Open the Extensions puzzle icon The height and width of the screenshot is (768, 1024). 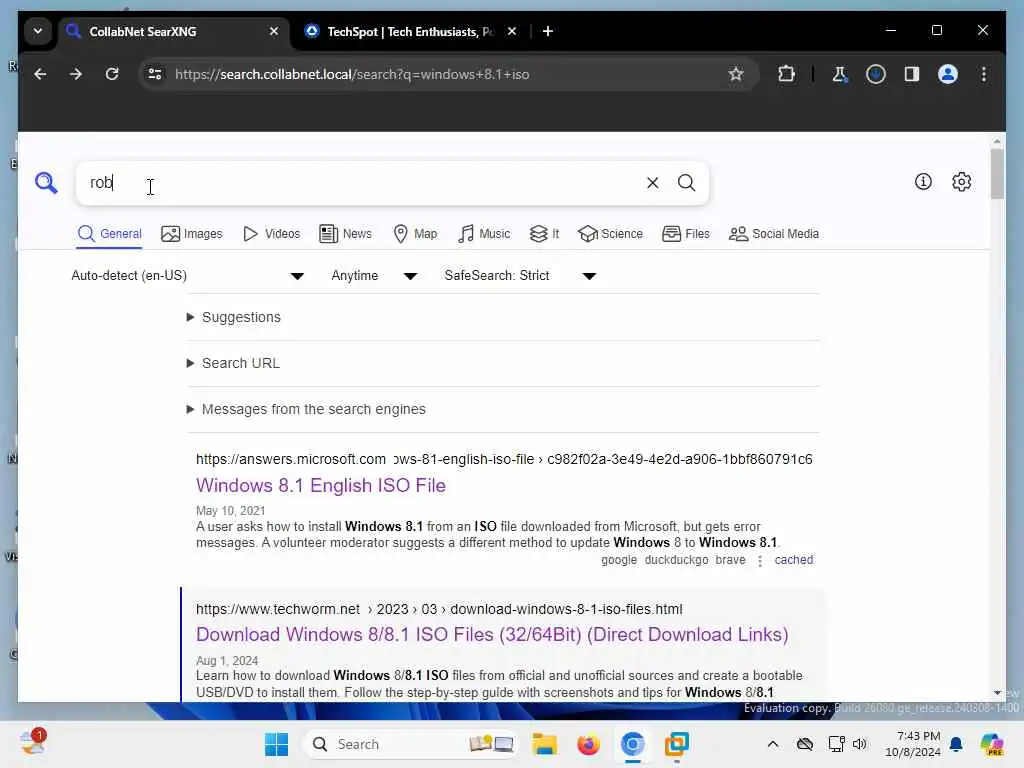point(786,74)
